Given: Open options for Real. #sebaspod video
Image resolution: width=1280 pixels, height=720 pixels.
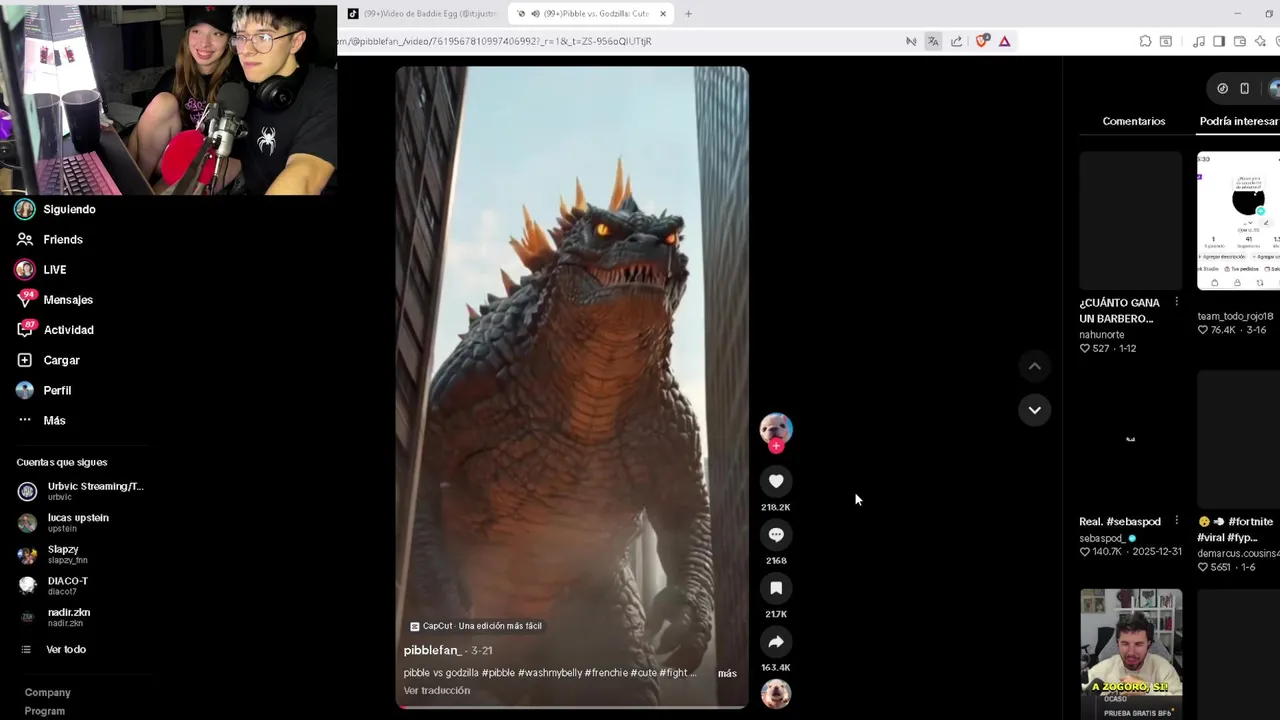Looking at the screenshot, I should click(x=1176, y=521).
